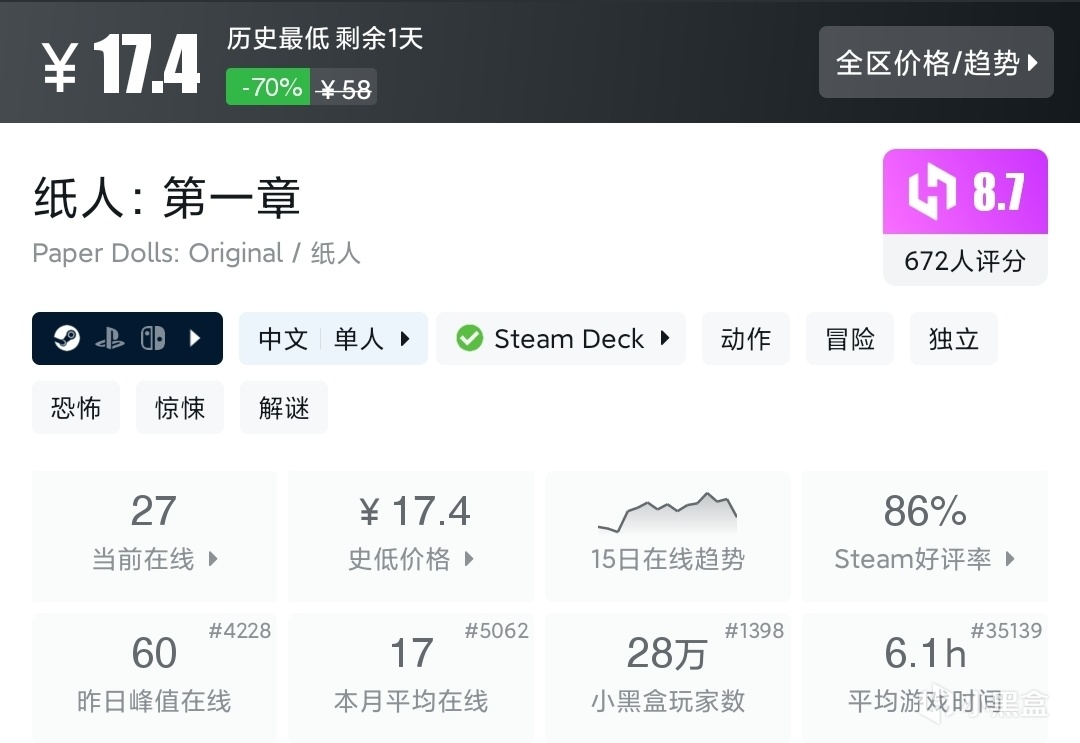Click the PlayStation platform icon
1080x743 pixels.
tap(110, 339)
